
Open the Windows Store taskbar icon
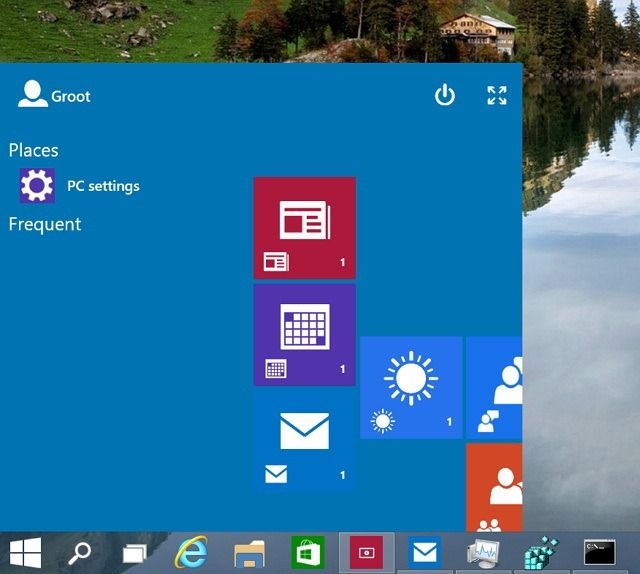[x=308, y=552]
